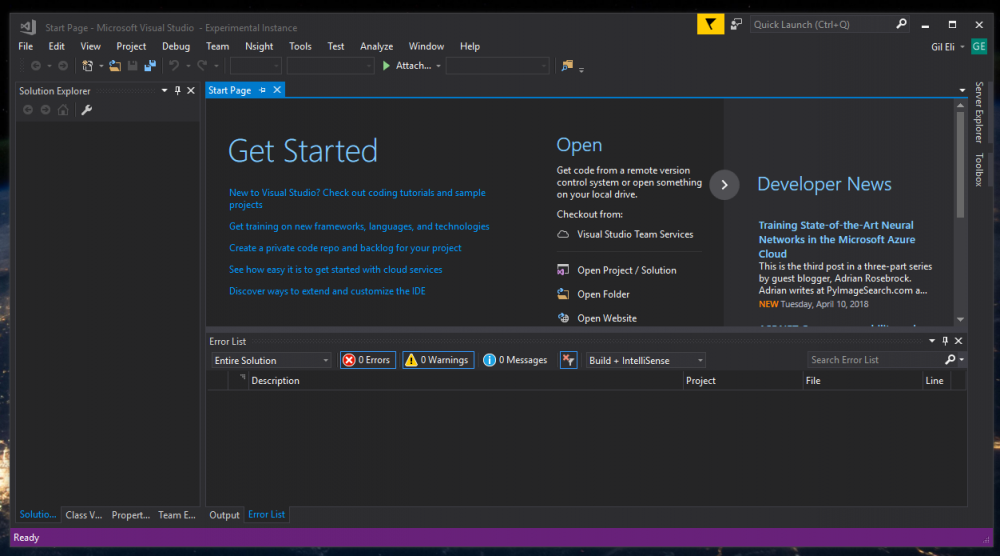This screenshot has height=556, width=1000.
Task: Click the Open Project / Solution link
Action: 626,270
